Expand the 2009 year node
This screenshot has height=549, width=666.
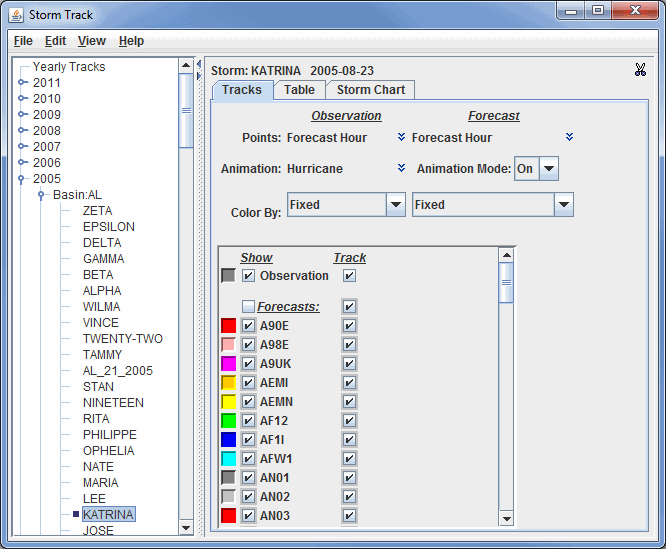22,114
